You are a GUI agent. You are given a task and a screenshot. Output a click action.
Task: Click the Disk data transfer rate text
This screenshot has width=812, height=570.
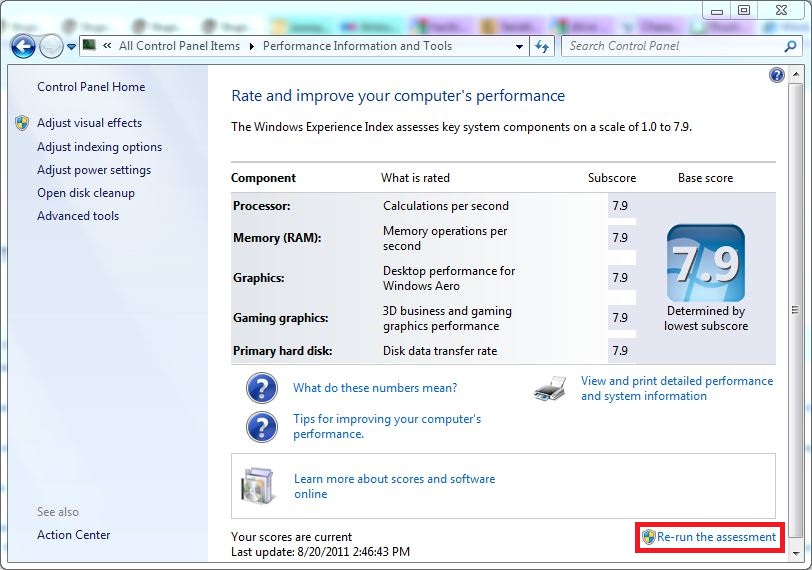pos(440,351)
